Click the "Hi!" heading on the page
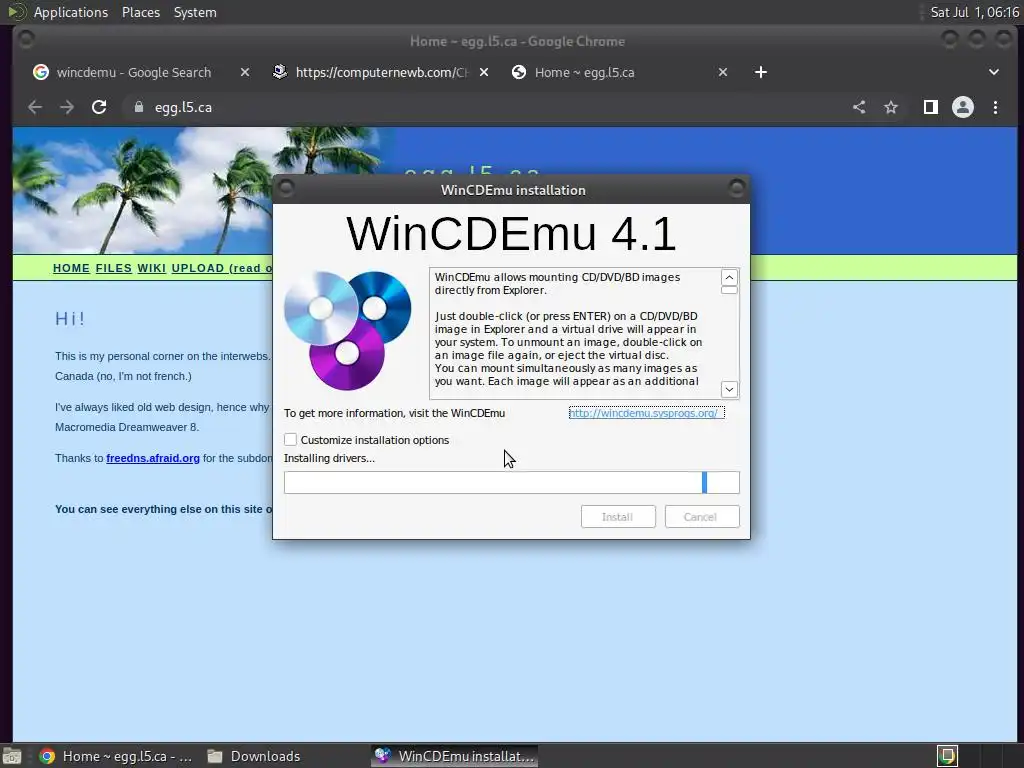The width and height of the screenshot is (1024, 768). (x=71, y=319)
